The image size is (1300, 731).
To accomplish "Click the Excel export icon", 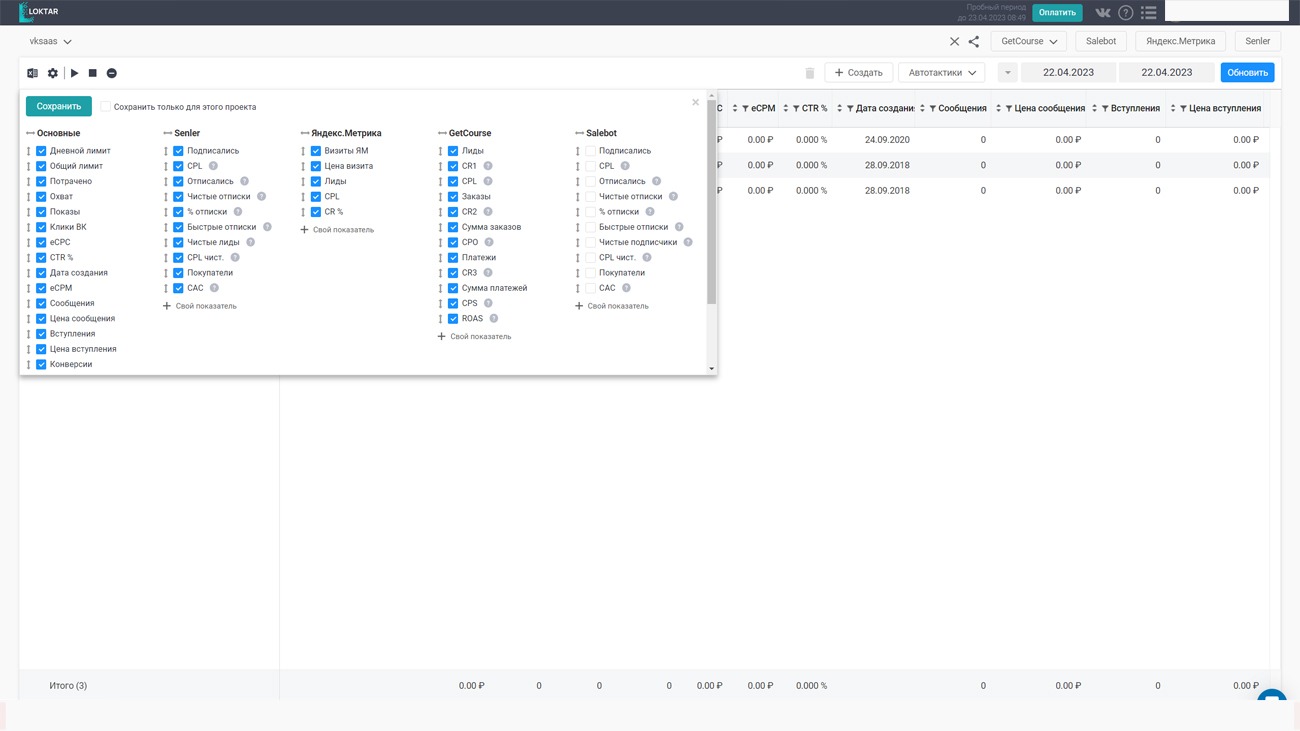I will (32, 73).
